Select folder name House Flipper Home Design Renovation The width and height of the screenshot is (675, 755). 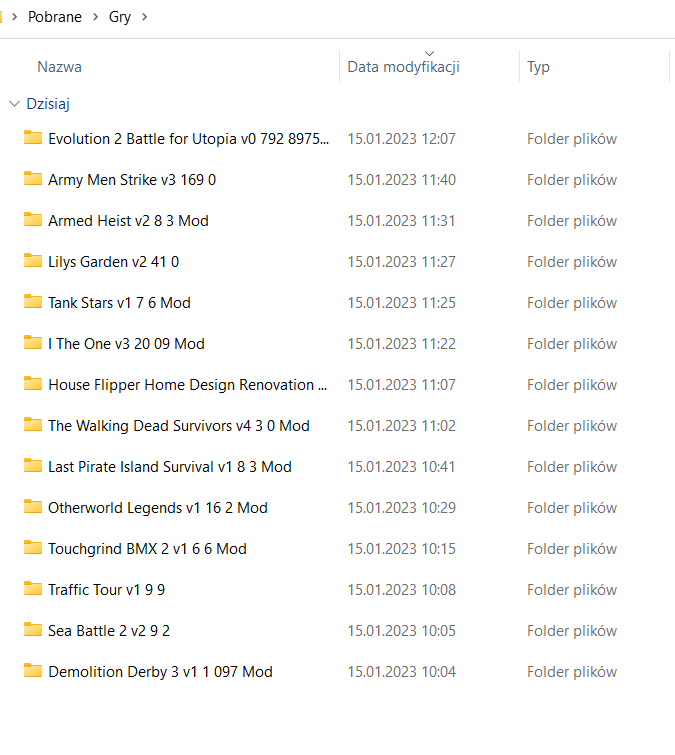188,385
